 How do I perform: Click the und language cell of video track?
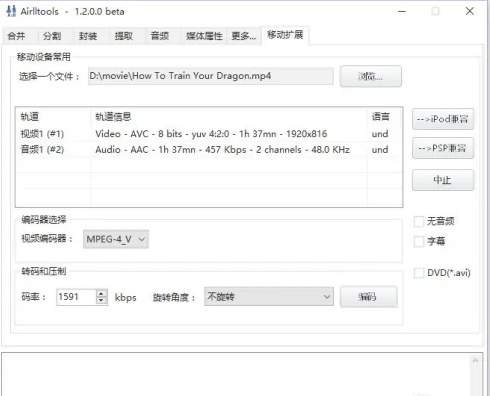[x=380, y=134]
